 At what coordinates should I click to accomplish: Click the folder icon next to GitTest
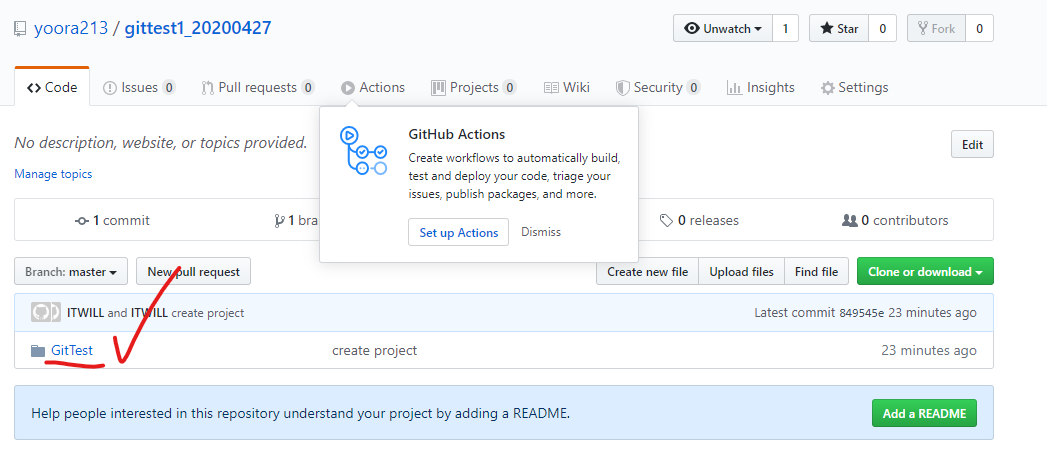point(38,351)
